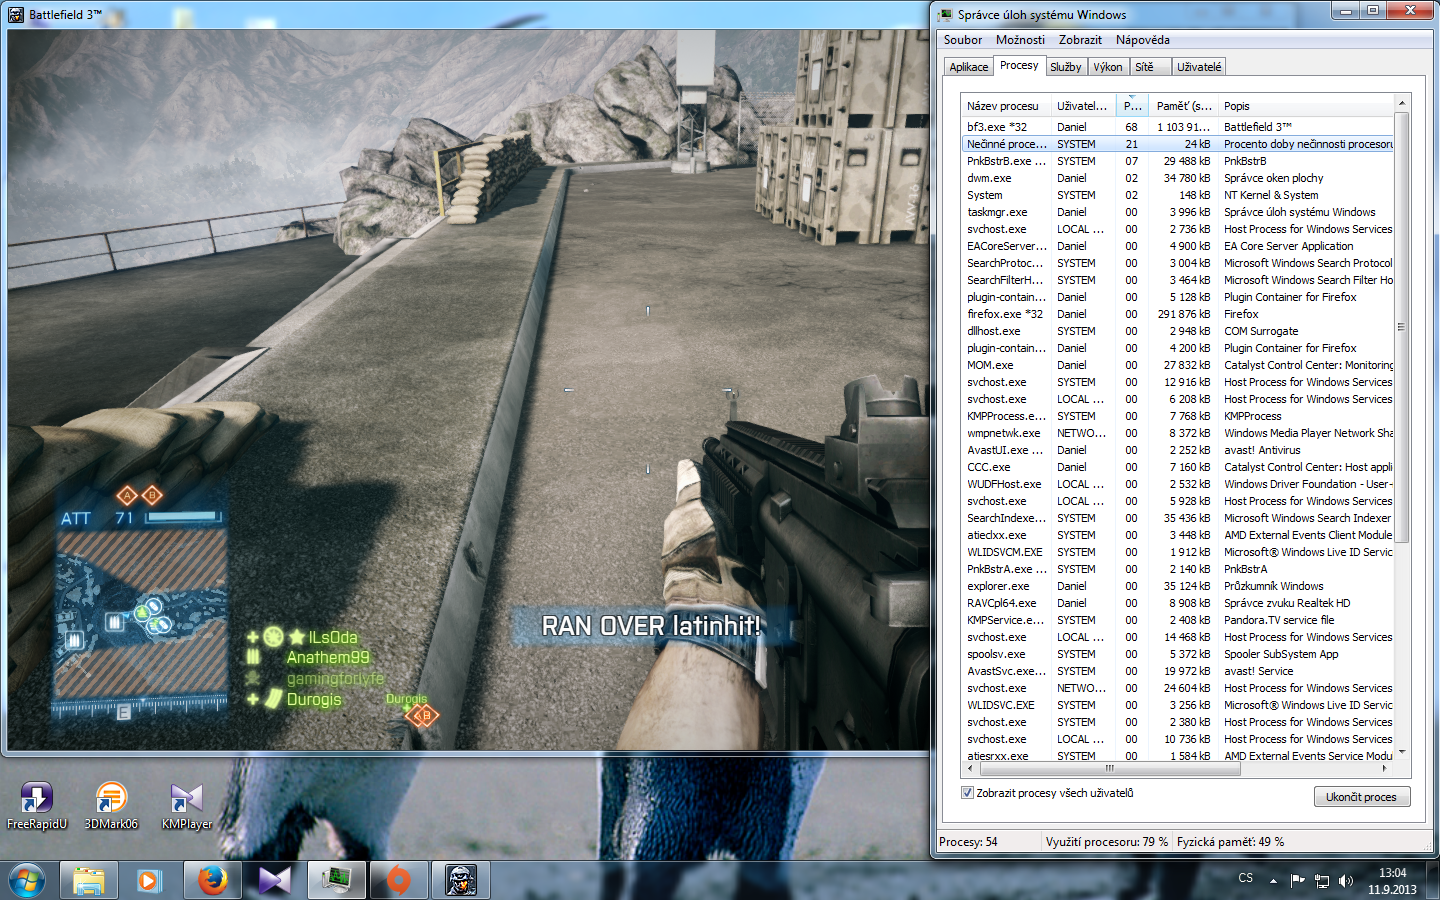
Task: Click the minimap in Battlefield 3 window
Action: coord(140,614)
